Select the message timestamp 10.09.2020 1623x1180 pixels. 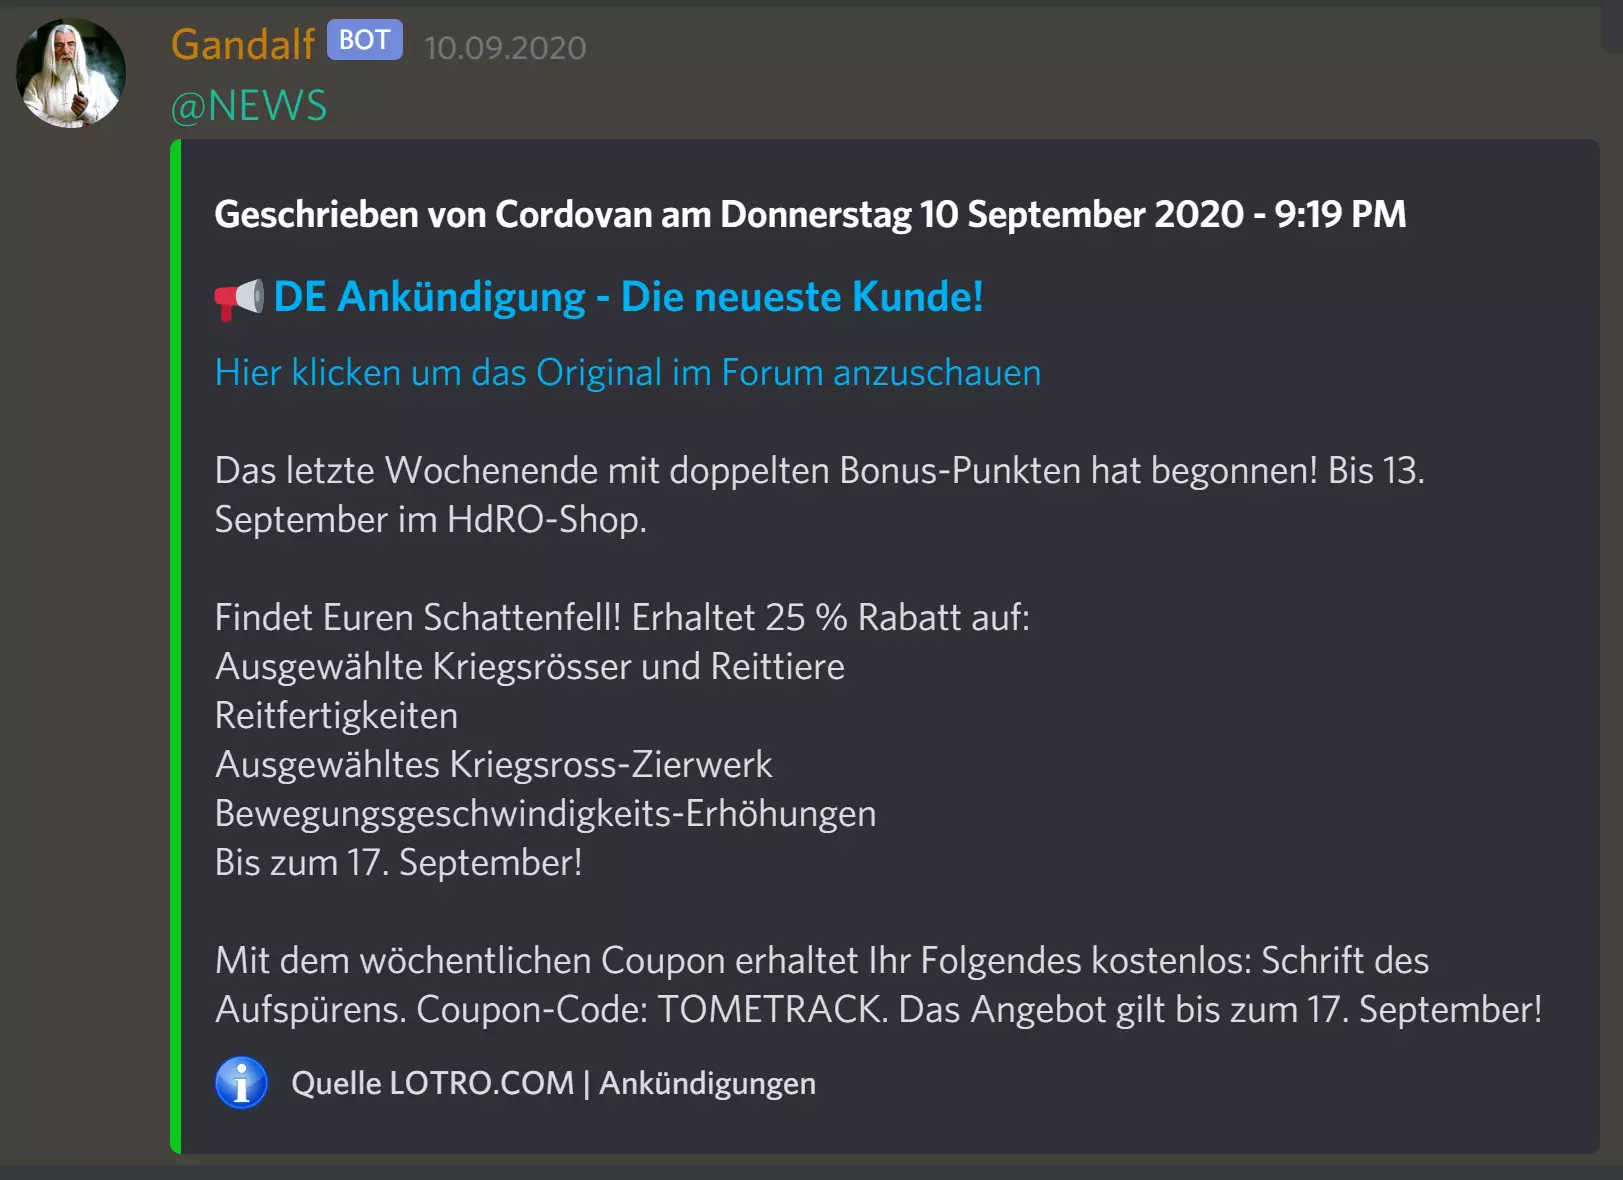[503, 48]
